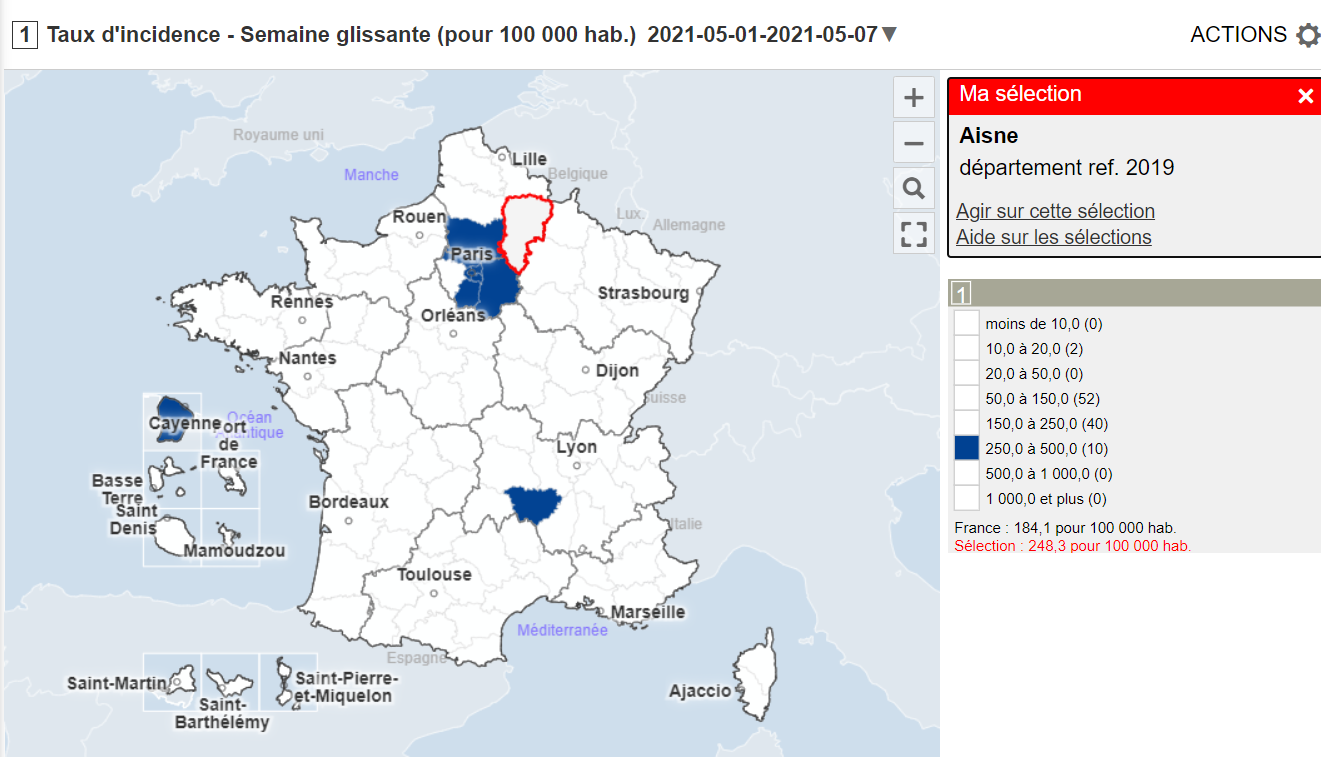
Task: Open 'Agir sur cette sélection' link
Action: tap(1055, 211)
